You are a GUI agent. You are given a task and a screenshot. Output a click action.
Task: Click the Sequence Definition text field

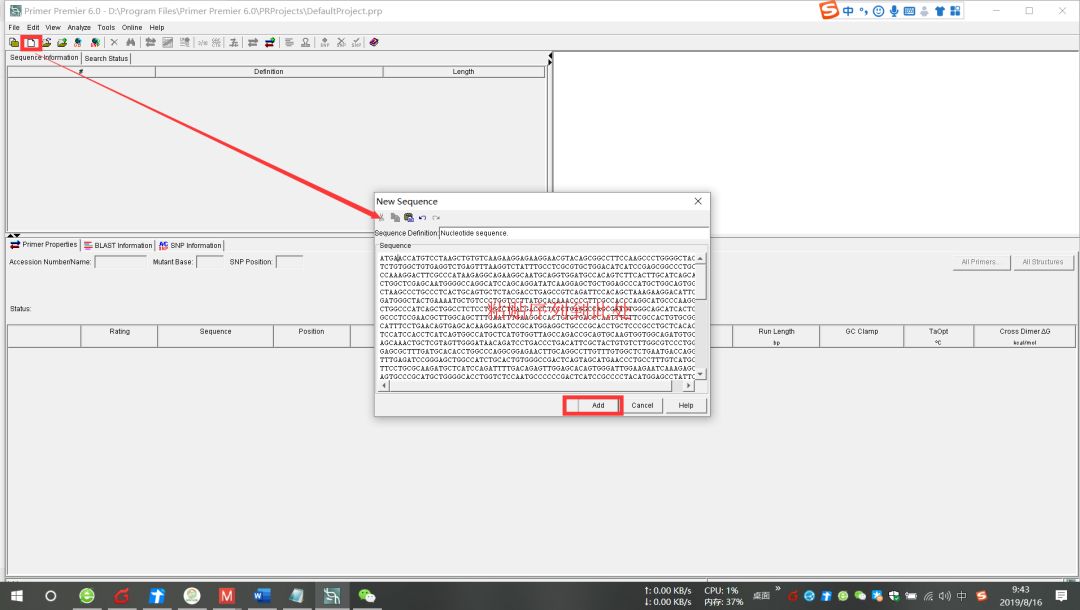(x=573, y=233)
